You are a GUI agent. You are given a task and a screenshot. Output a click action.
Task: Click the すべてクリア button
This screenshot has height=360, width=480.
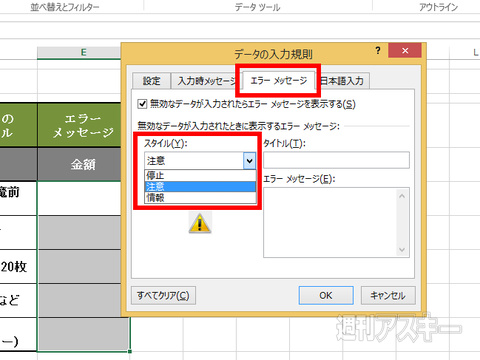(x=163, y=295)
